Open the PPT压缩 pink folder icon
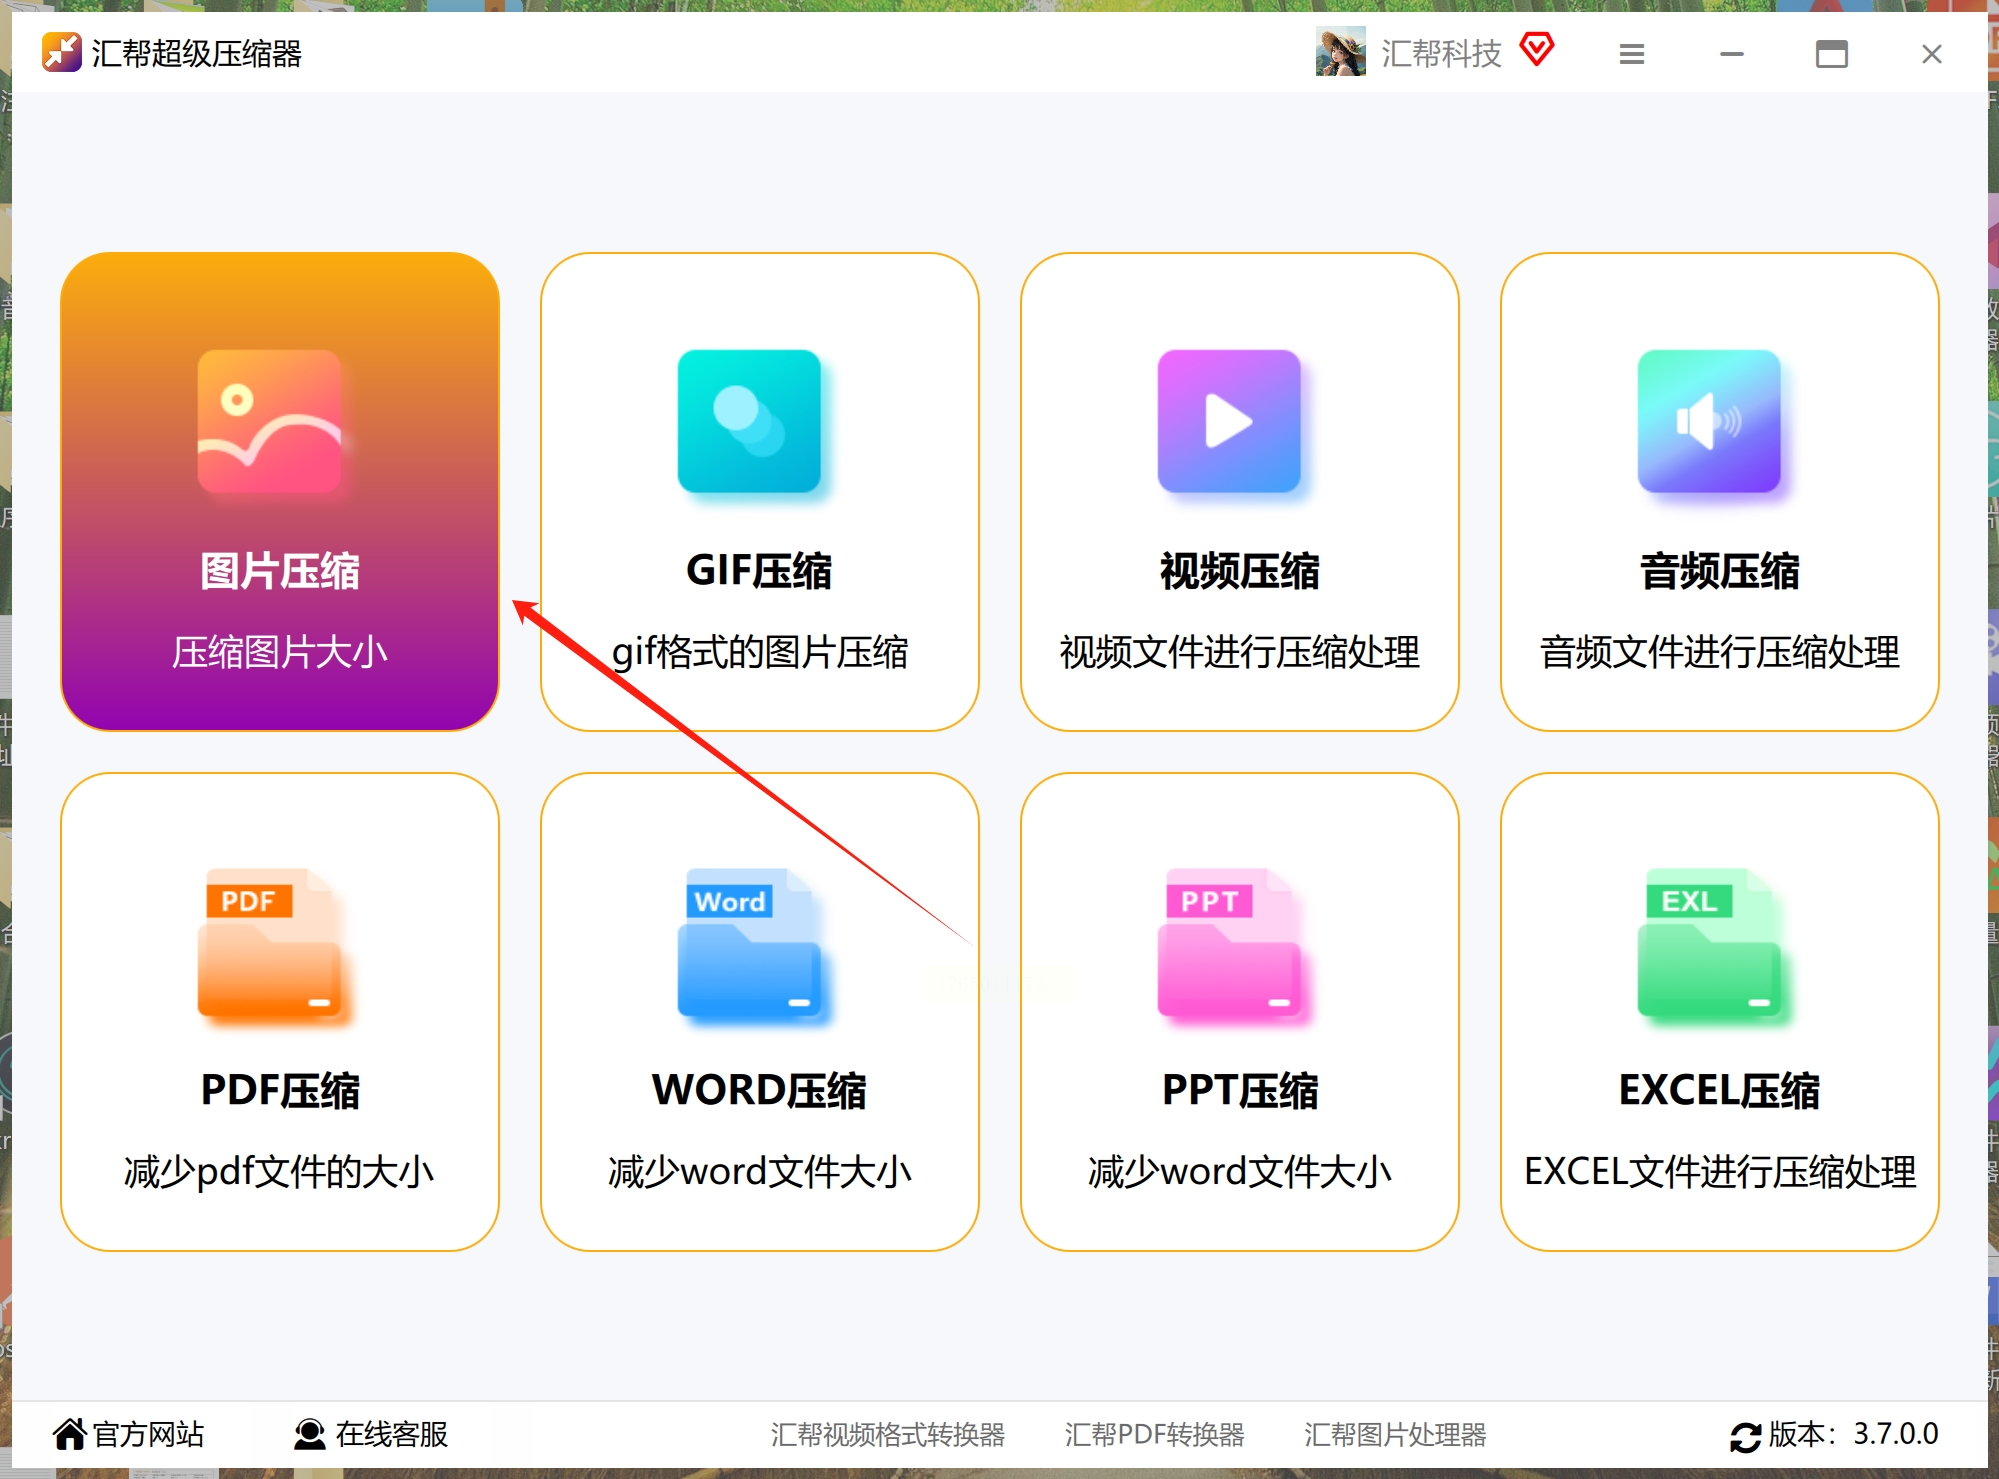This screenshot has height=1479, width=1999. pos(1229,943)
